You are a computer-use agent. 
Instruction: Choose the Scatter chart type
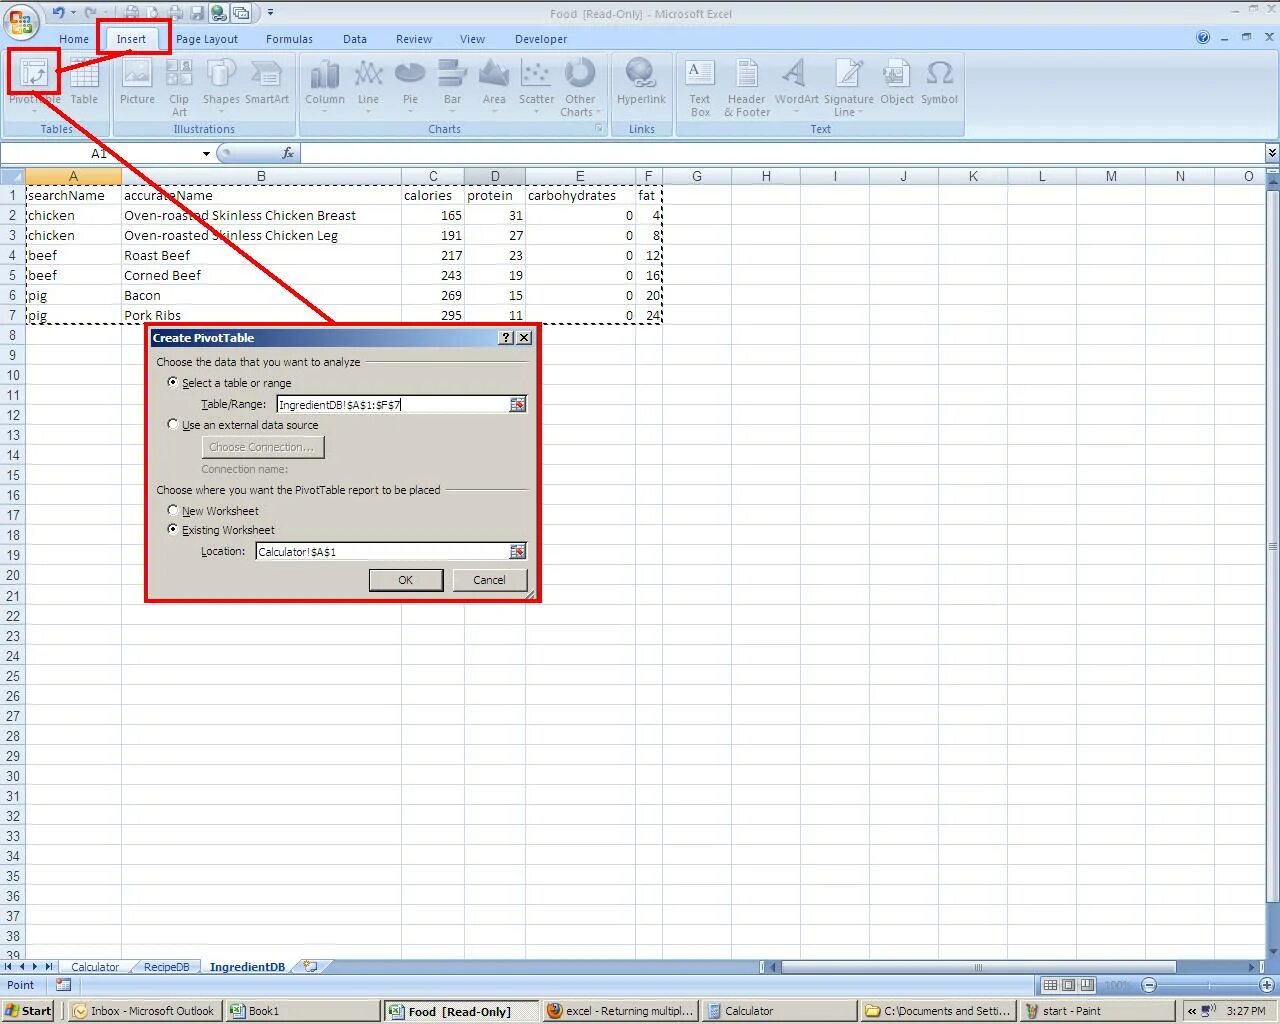pos(536,81)
